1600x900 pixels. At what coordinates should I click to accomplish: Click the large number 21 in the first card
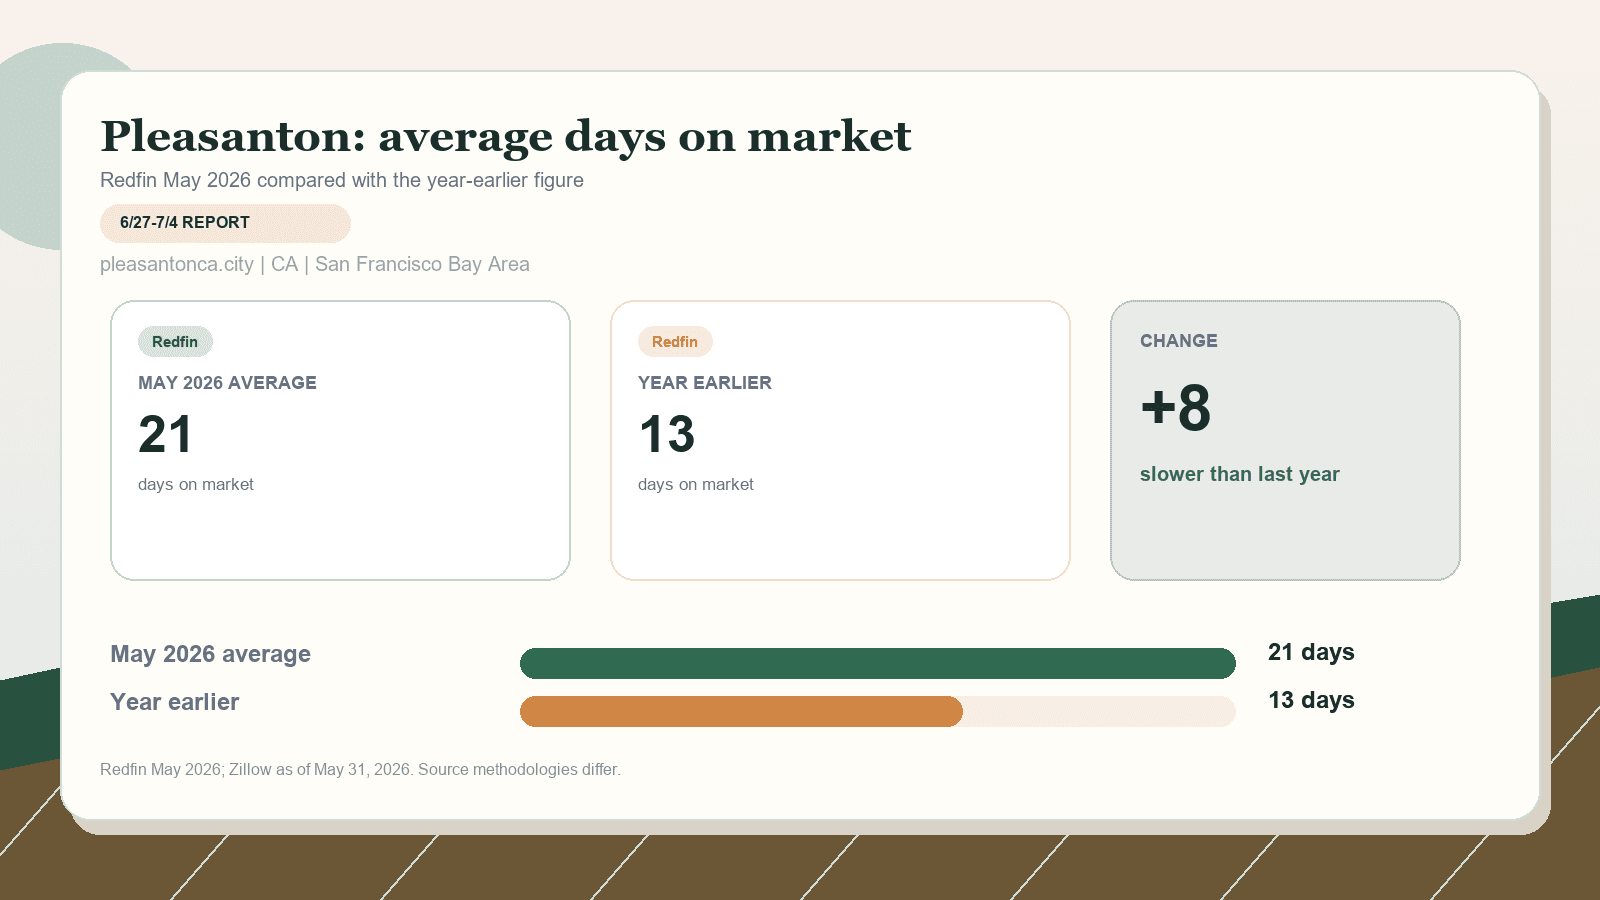(165, 434)
